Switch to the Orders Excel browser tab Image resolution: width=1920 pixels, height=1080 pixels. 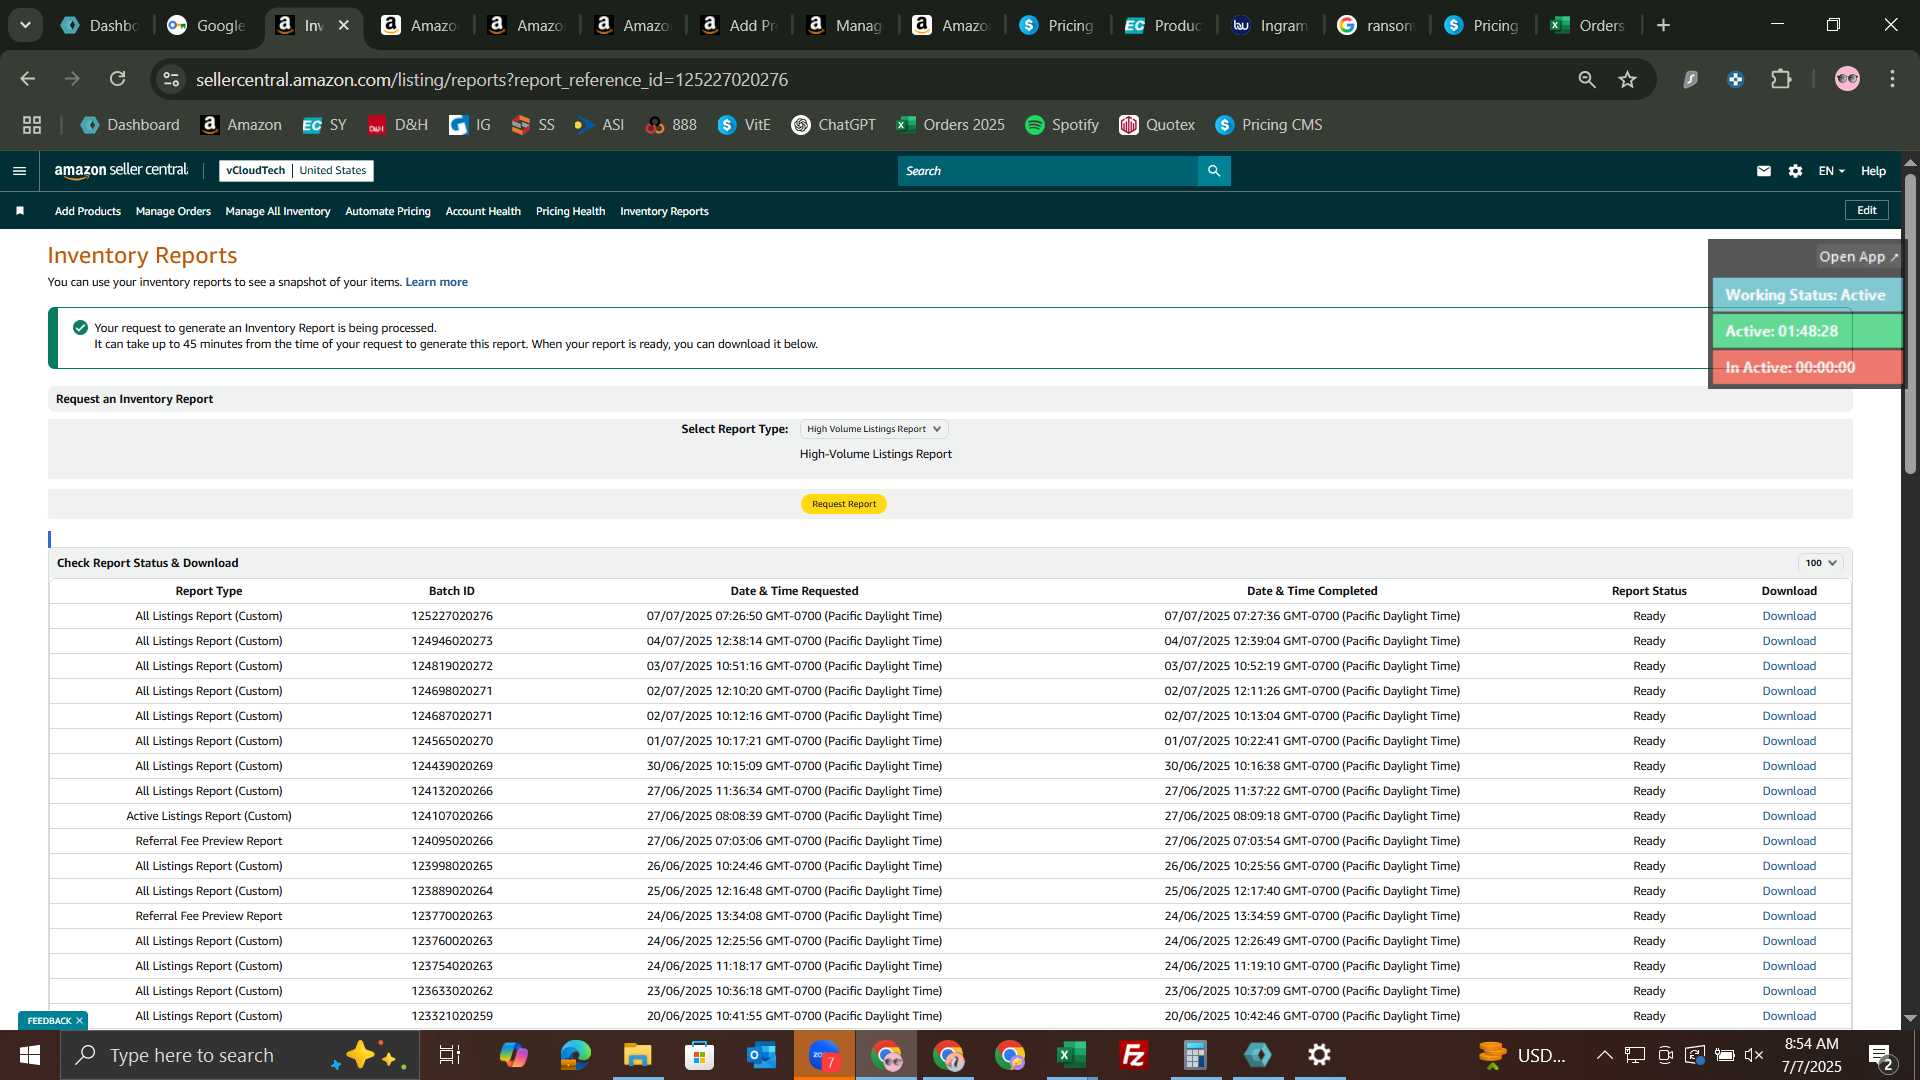coord(1589,25)
